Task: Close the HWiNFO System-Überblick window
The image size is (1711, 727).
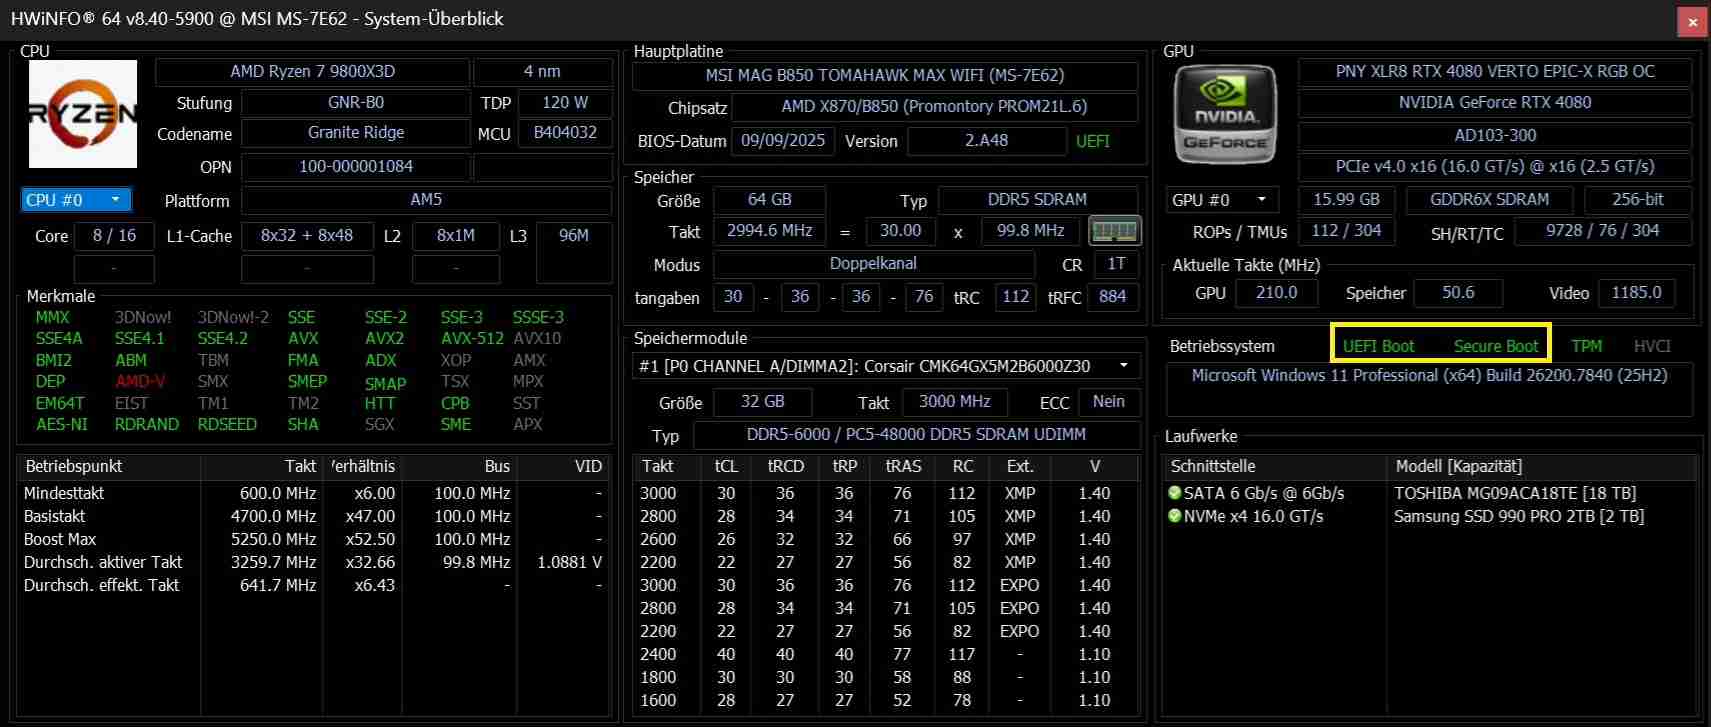Action: pyautogui.click(x=1692, y=21)
